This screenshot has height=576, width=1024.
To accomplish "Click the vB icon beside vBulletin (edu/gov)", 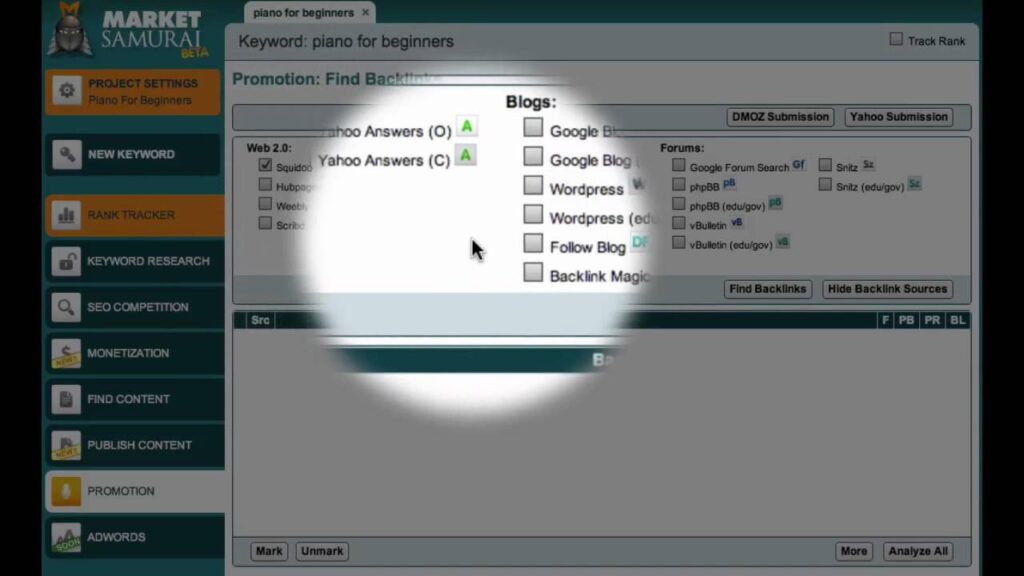I will click(x=782, y=242).
